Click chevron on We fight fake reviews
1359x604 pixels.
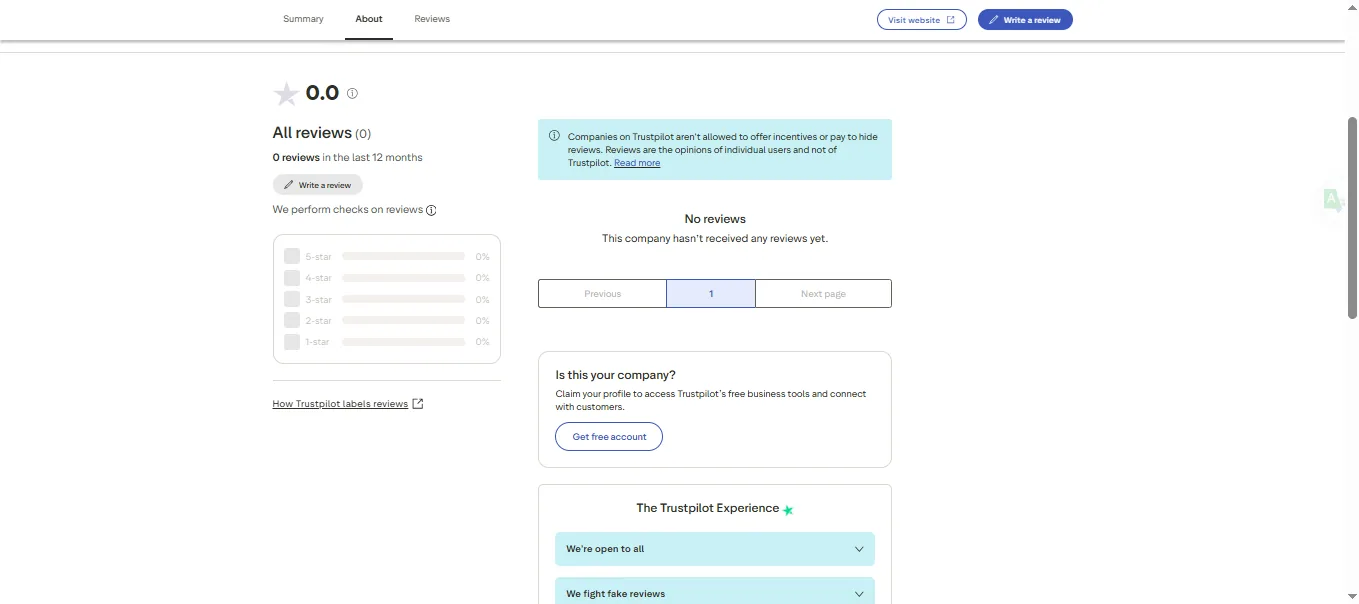point(859,594)
